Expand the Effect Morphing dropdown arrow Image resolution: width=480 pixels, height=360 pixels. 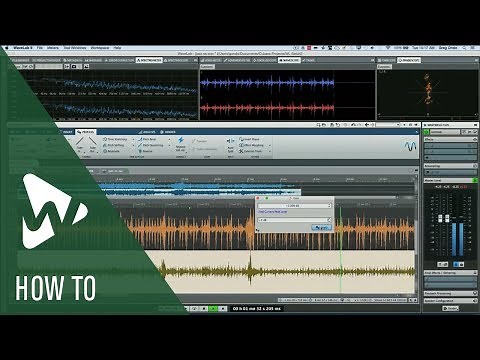[269, 145]
